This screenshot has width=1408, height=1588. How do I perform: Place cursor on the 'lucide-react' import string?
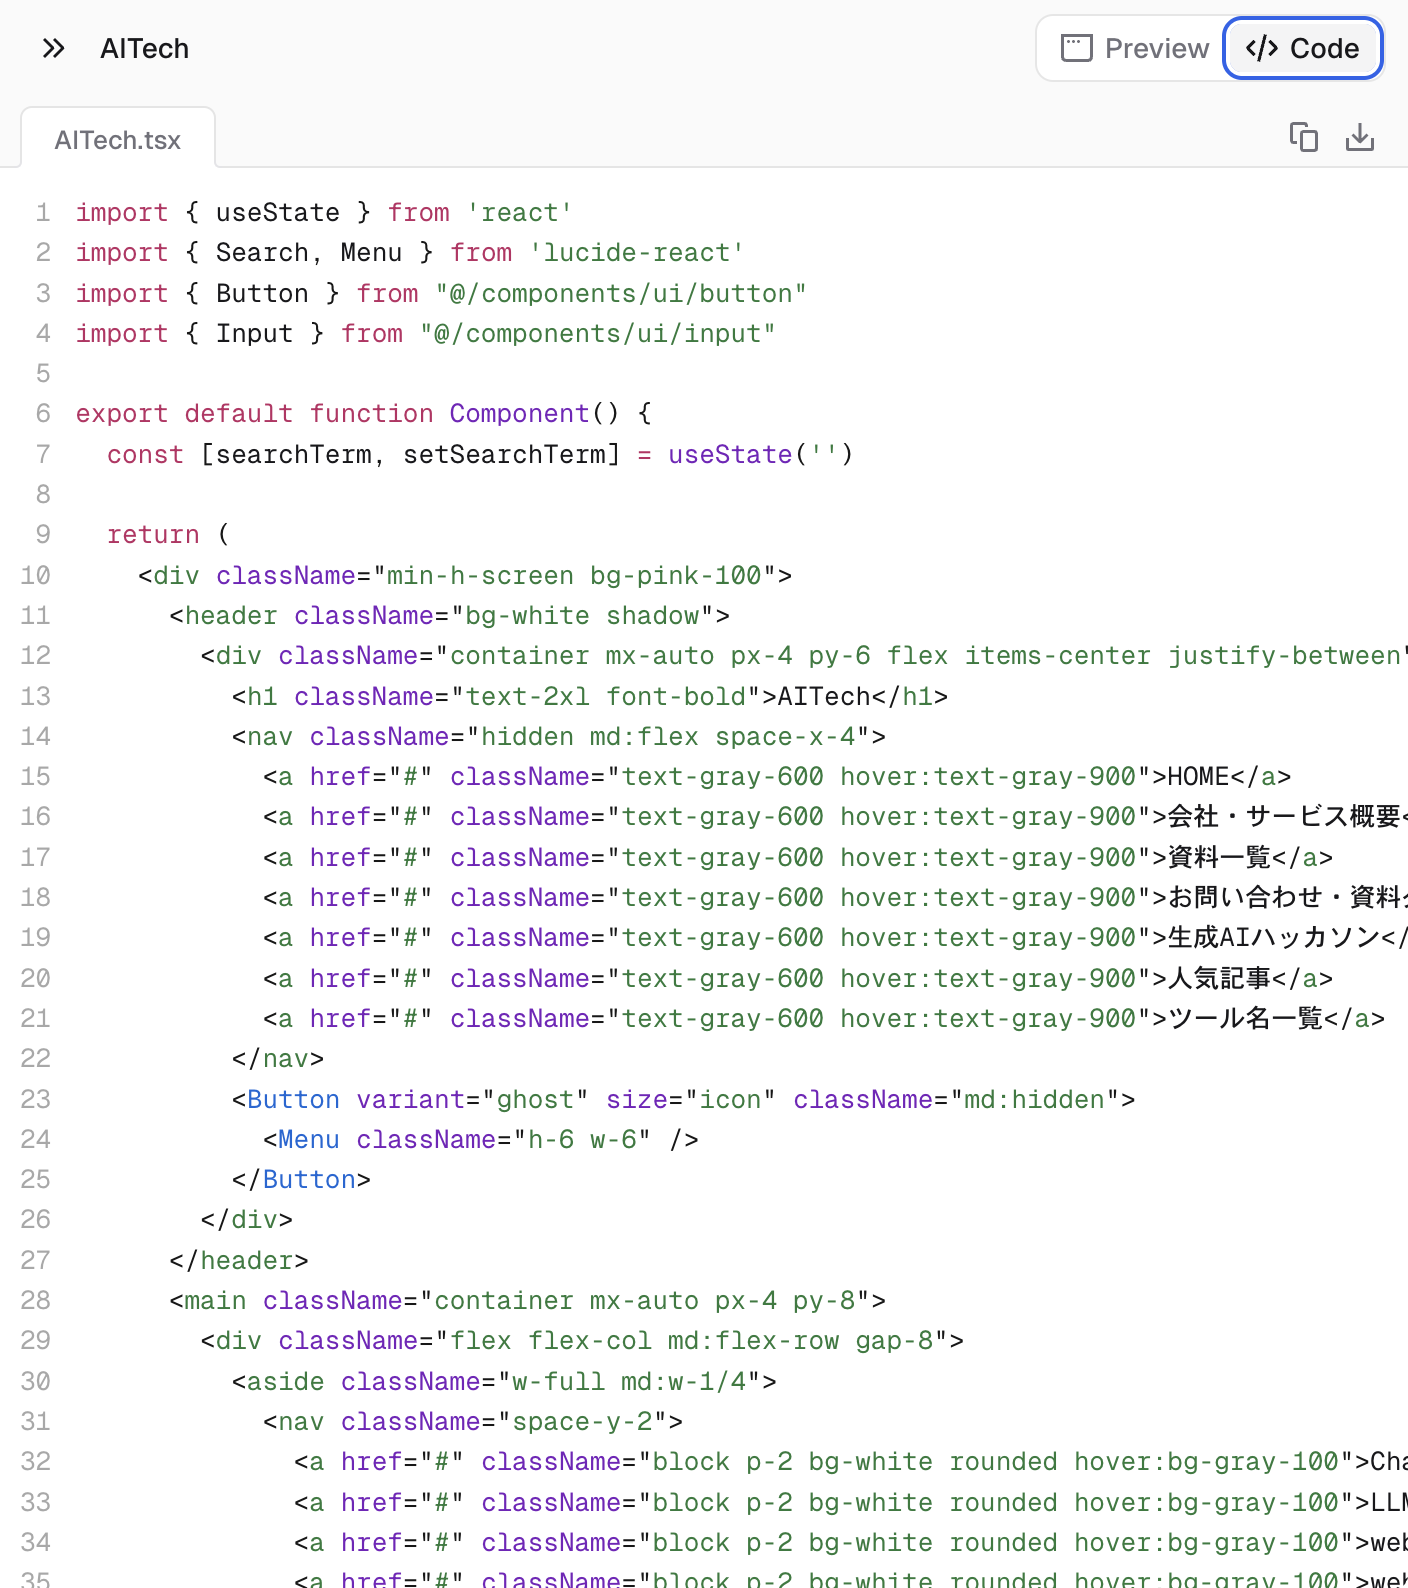[x=636, y=253]
